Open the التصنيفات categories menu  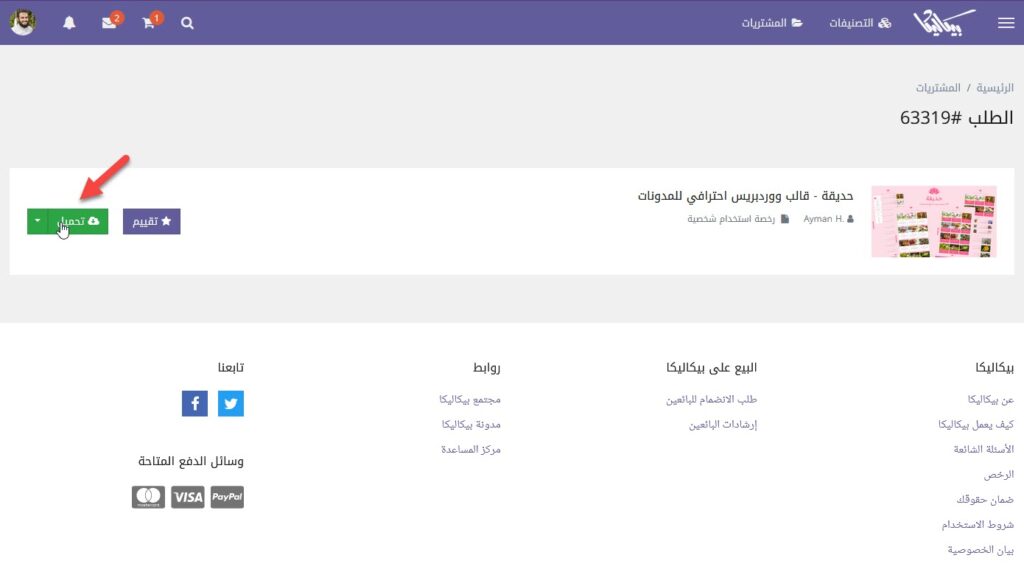[859, 23]
